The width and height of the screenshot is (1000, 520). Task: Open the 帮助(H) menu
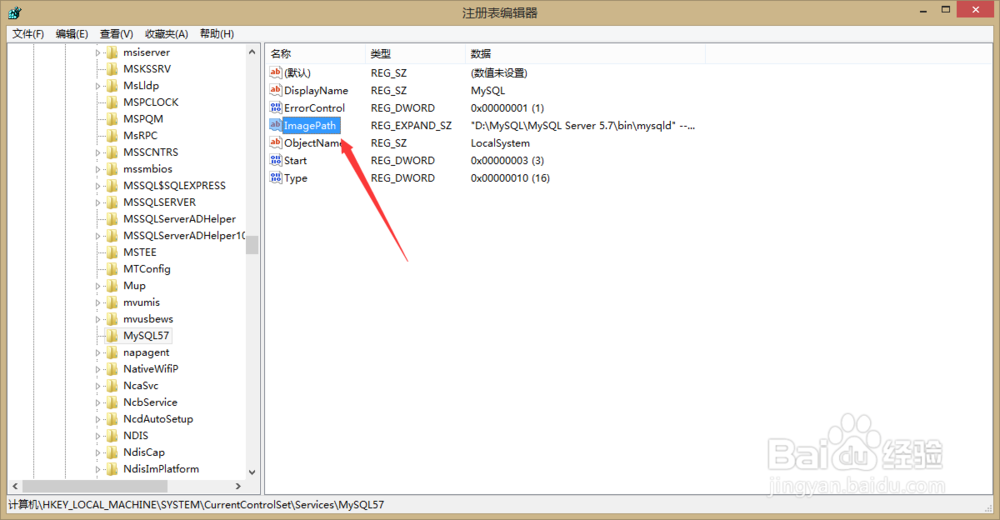click(x=217, y=34)
